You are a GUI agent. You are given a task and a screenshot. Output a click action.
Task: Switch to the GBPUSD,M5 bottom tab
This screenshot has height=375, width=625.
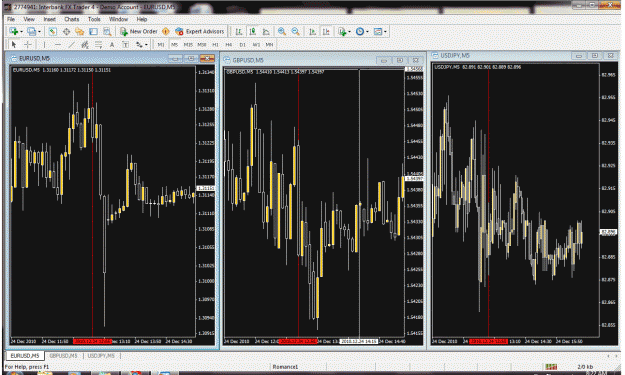point(63,355)
